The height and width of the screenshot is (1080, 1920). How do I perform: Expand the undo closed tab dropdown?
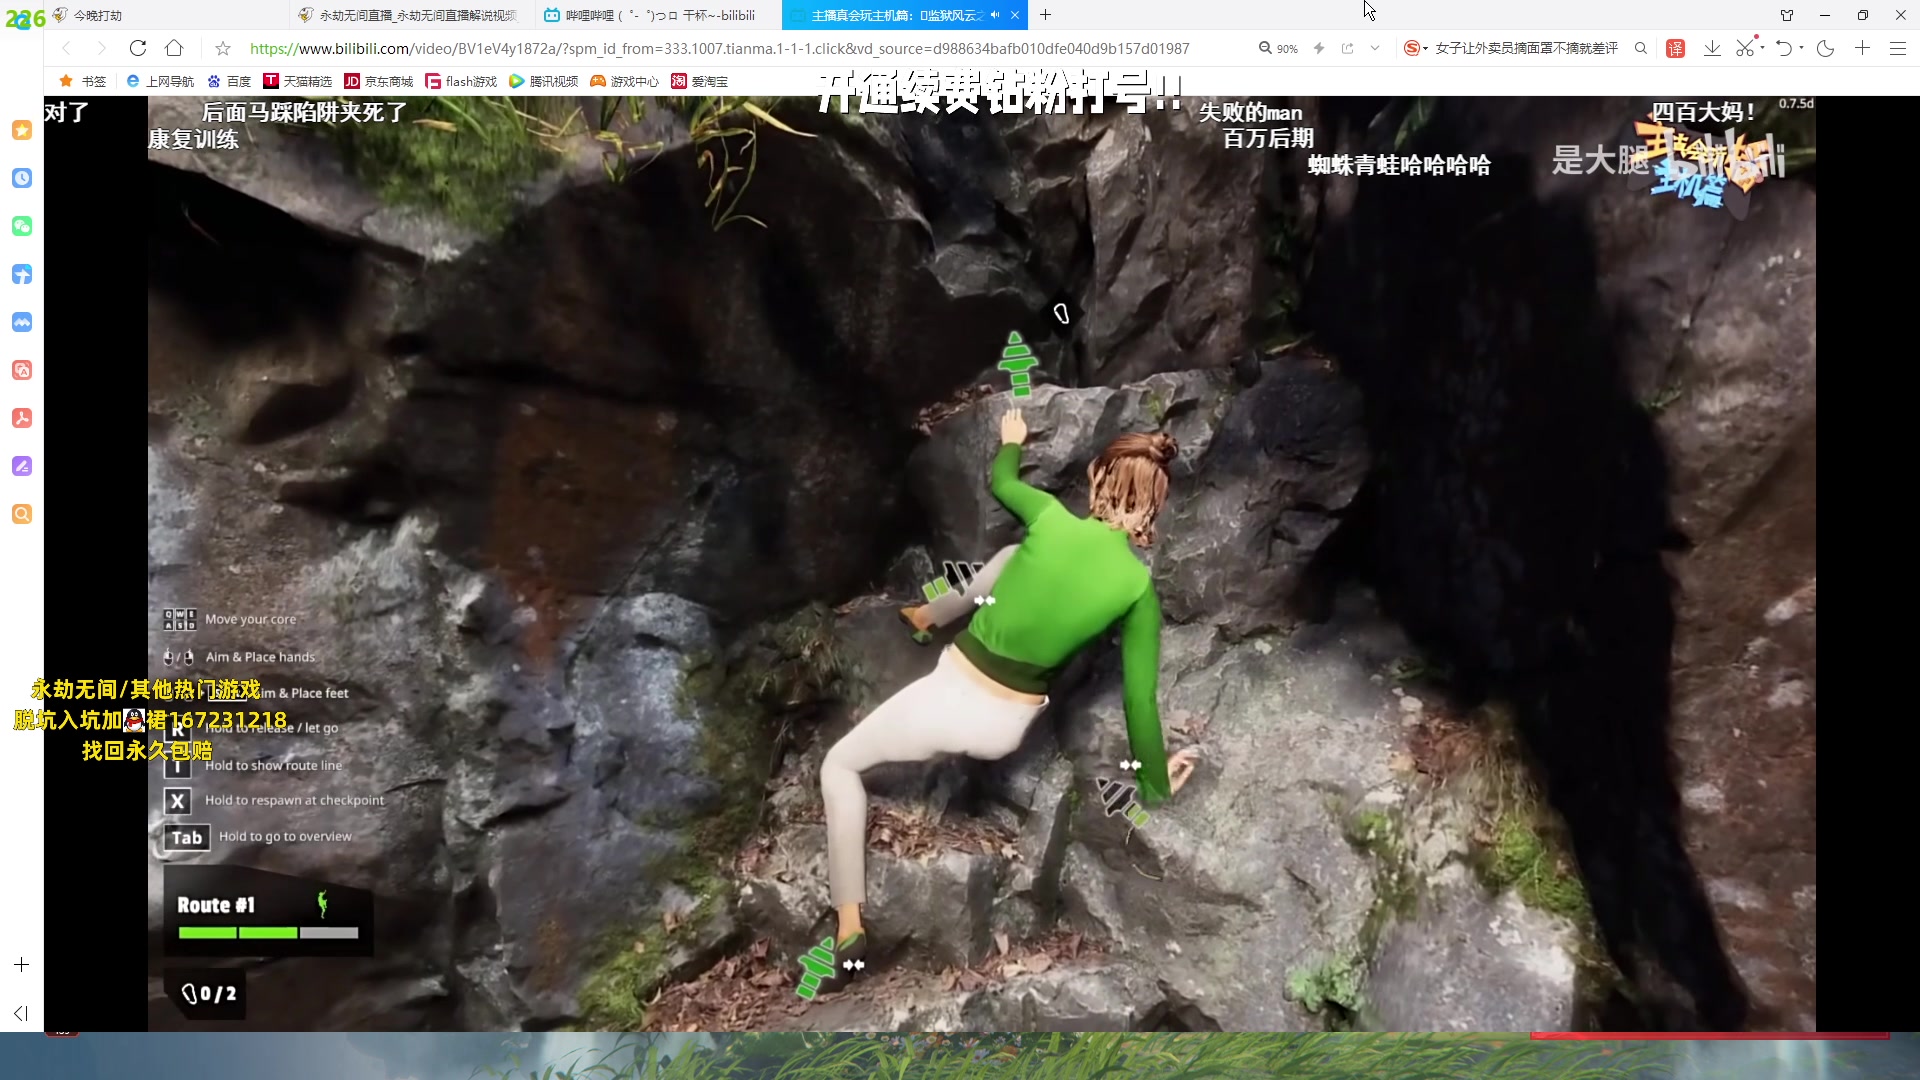pyautogui.click(x=1802, y=48)
